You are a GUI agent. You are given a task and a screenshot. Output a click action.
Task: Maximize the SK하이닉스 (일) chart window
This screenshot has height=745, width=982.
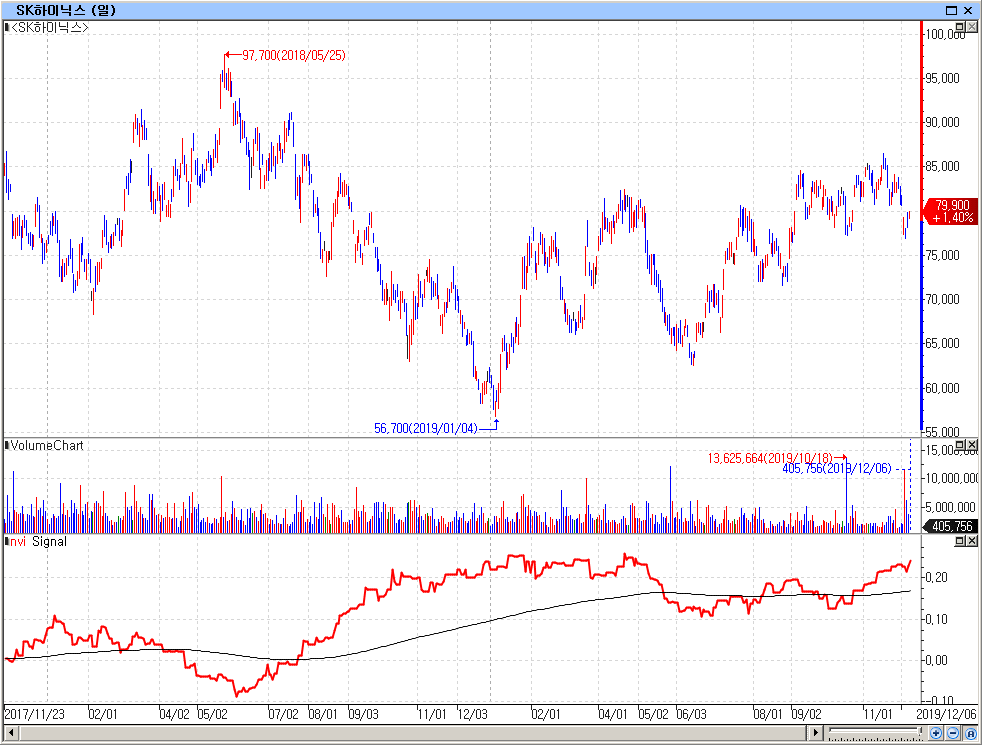pos(951,10)
